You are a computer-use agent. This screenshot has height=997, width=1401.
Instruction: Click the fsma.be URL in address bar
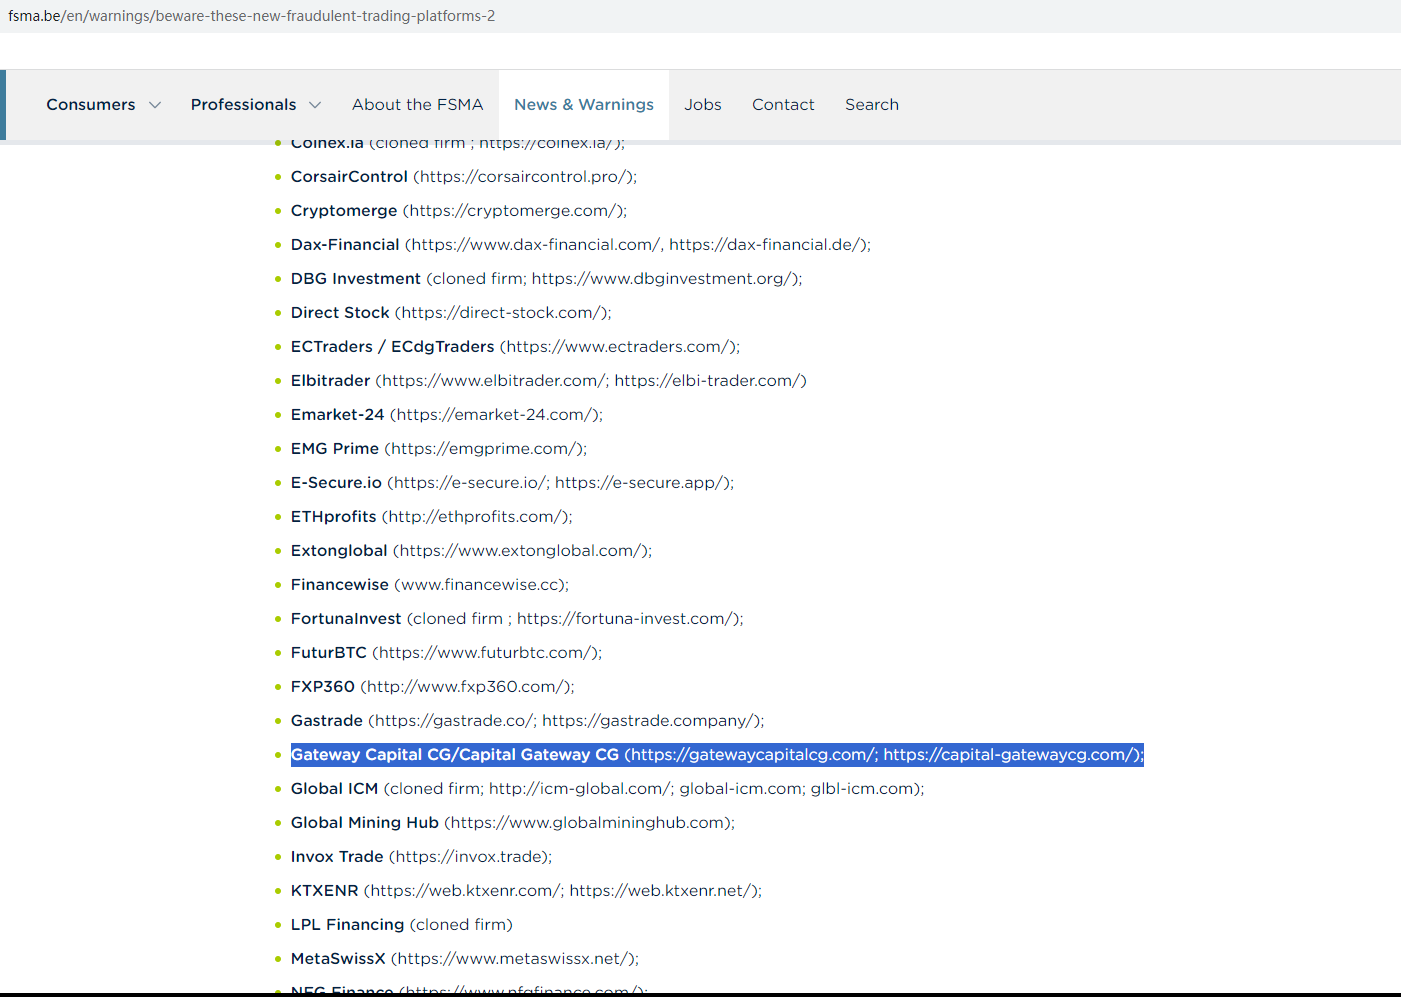(251, 16)
